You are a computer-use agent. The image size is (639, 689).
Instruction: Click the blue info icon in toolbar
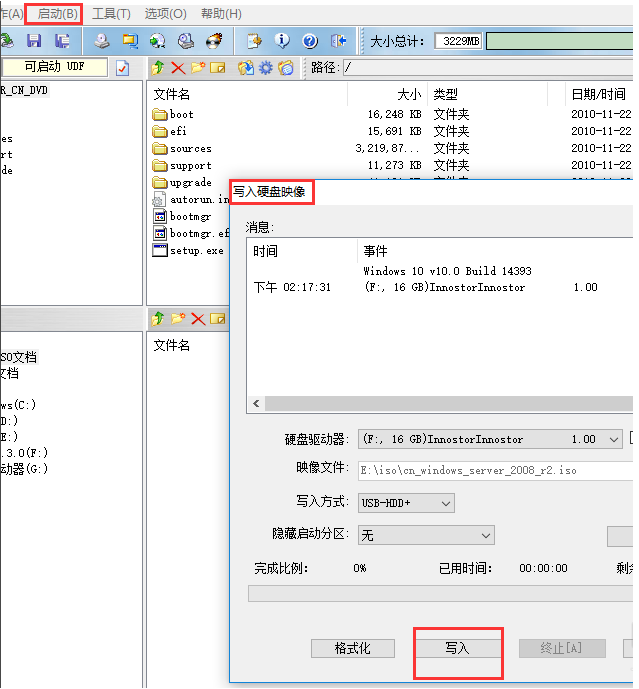282,41
